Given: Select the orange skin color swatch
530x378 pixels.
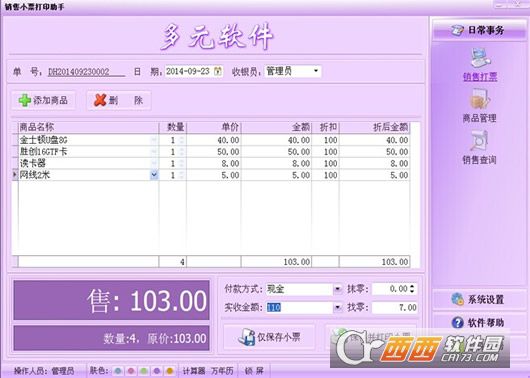Looking at the screenshot, I should pyautogui.click(x=170, y=371).
